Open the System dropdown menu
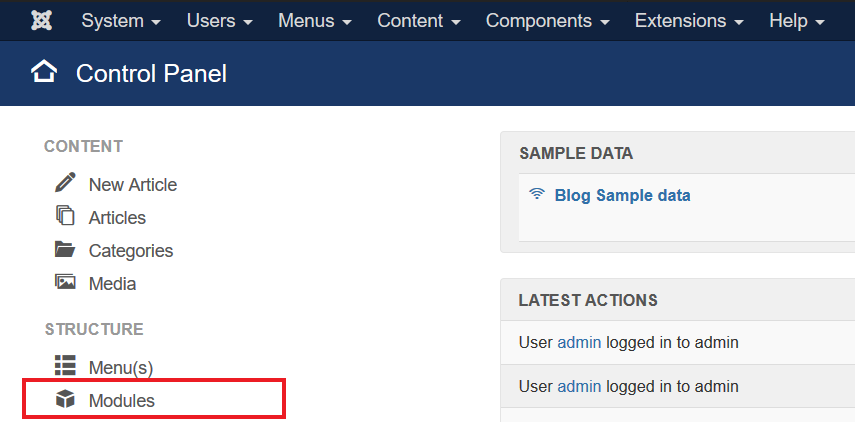Viewport: 855px width, 422px height. point(122,21)
